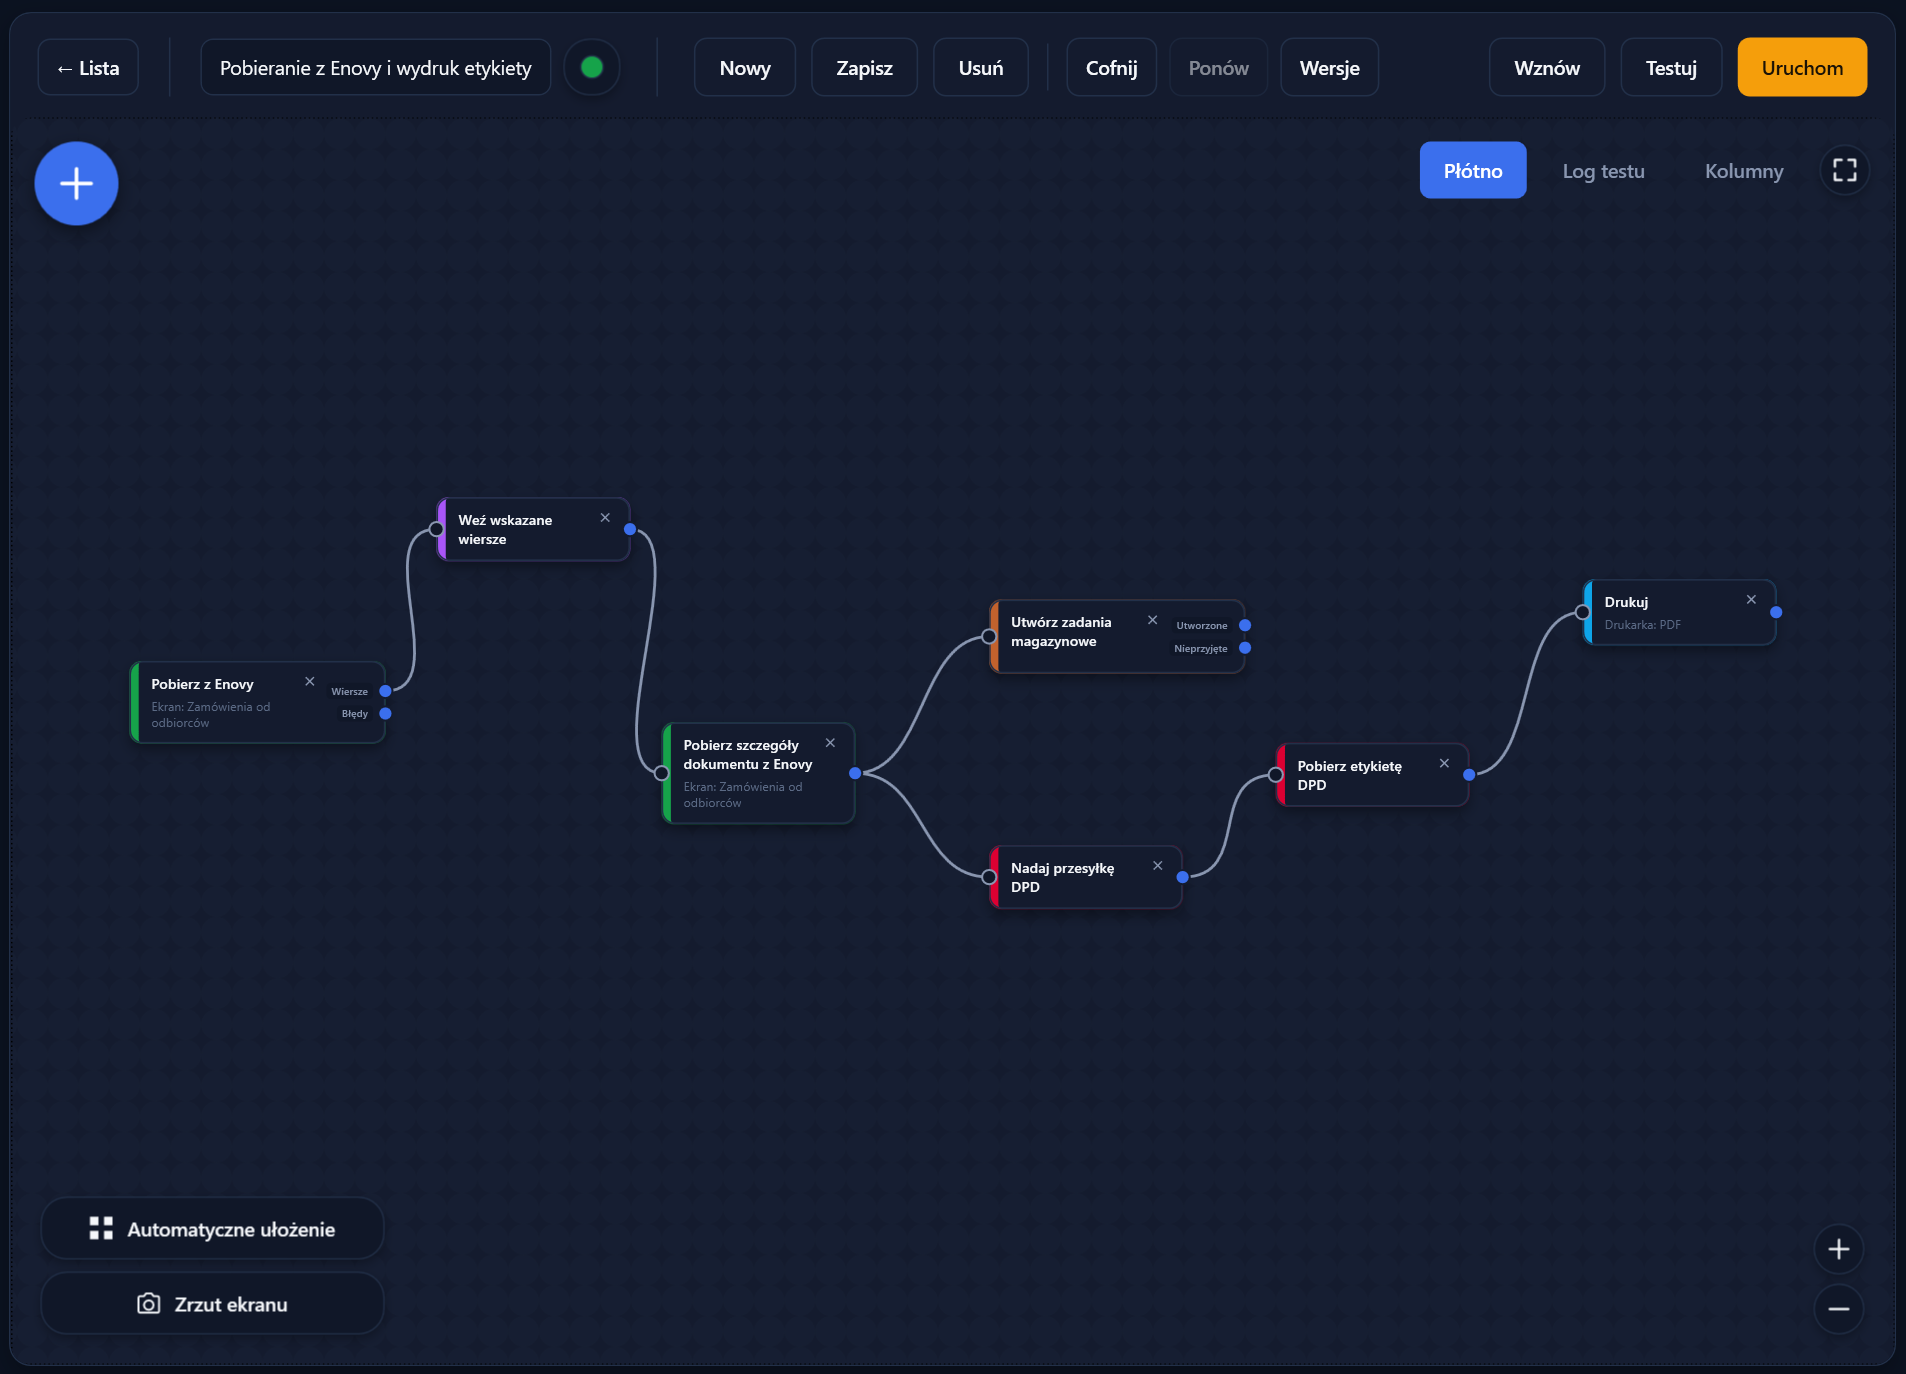Screen dimensions: 1906x1374
Task: Remove the 'Pobierz etykietę DPD' node
Action: (1444, 764)
